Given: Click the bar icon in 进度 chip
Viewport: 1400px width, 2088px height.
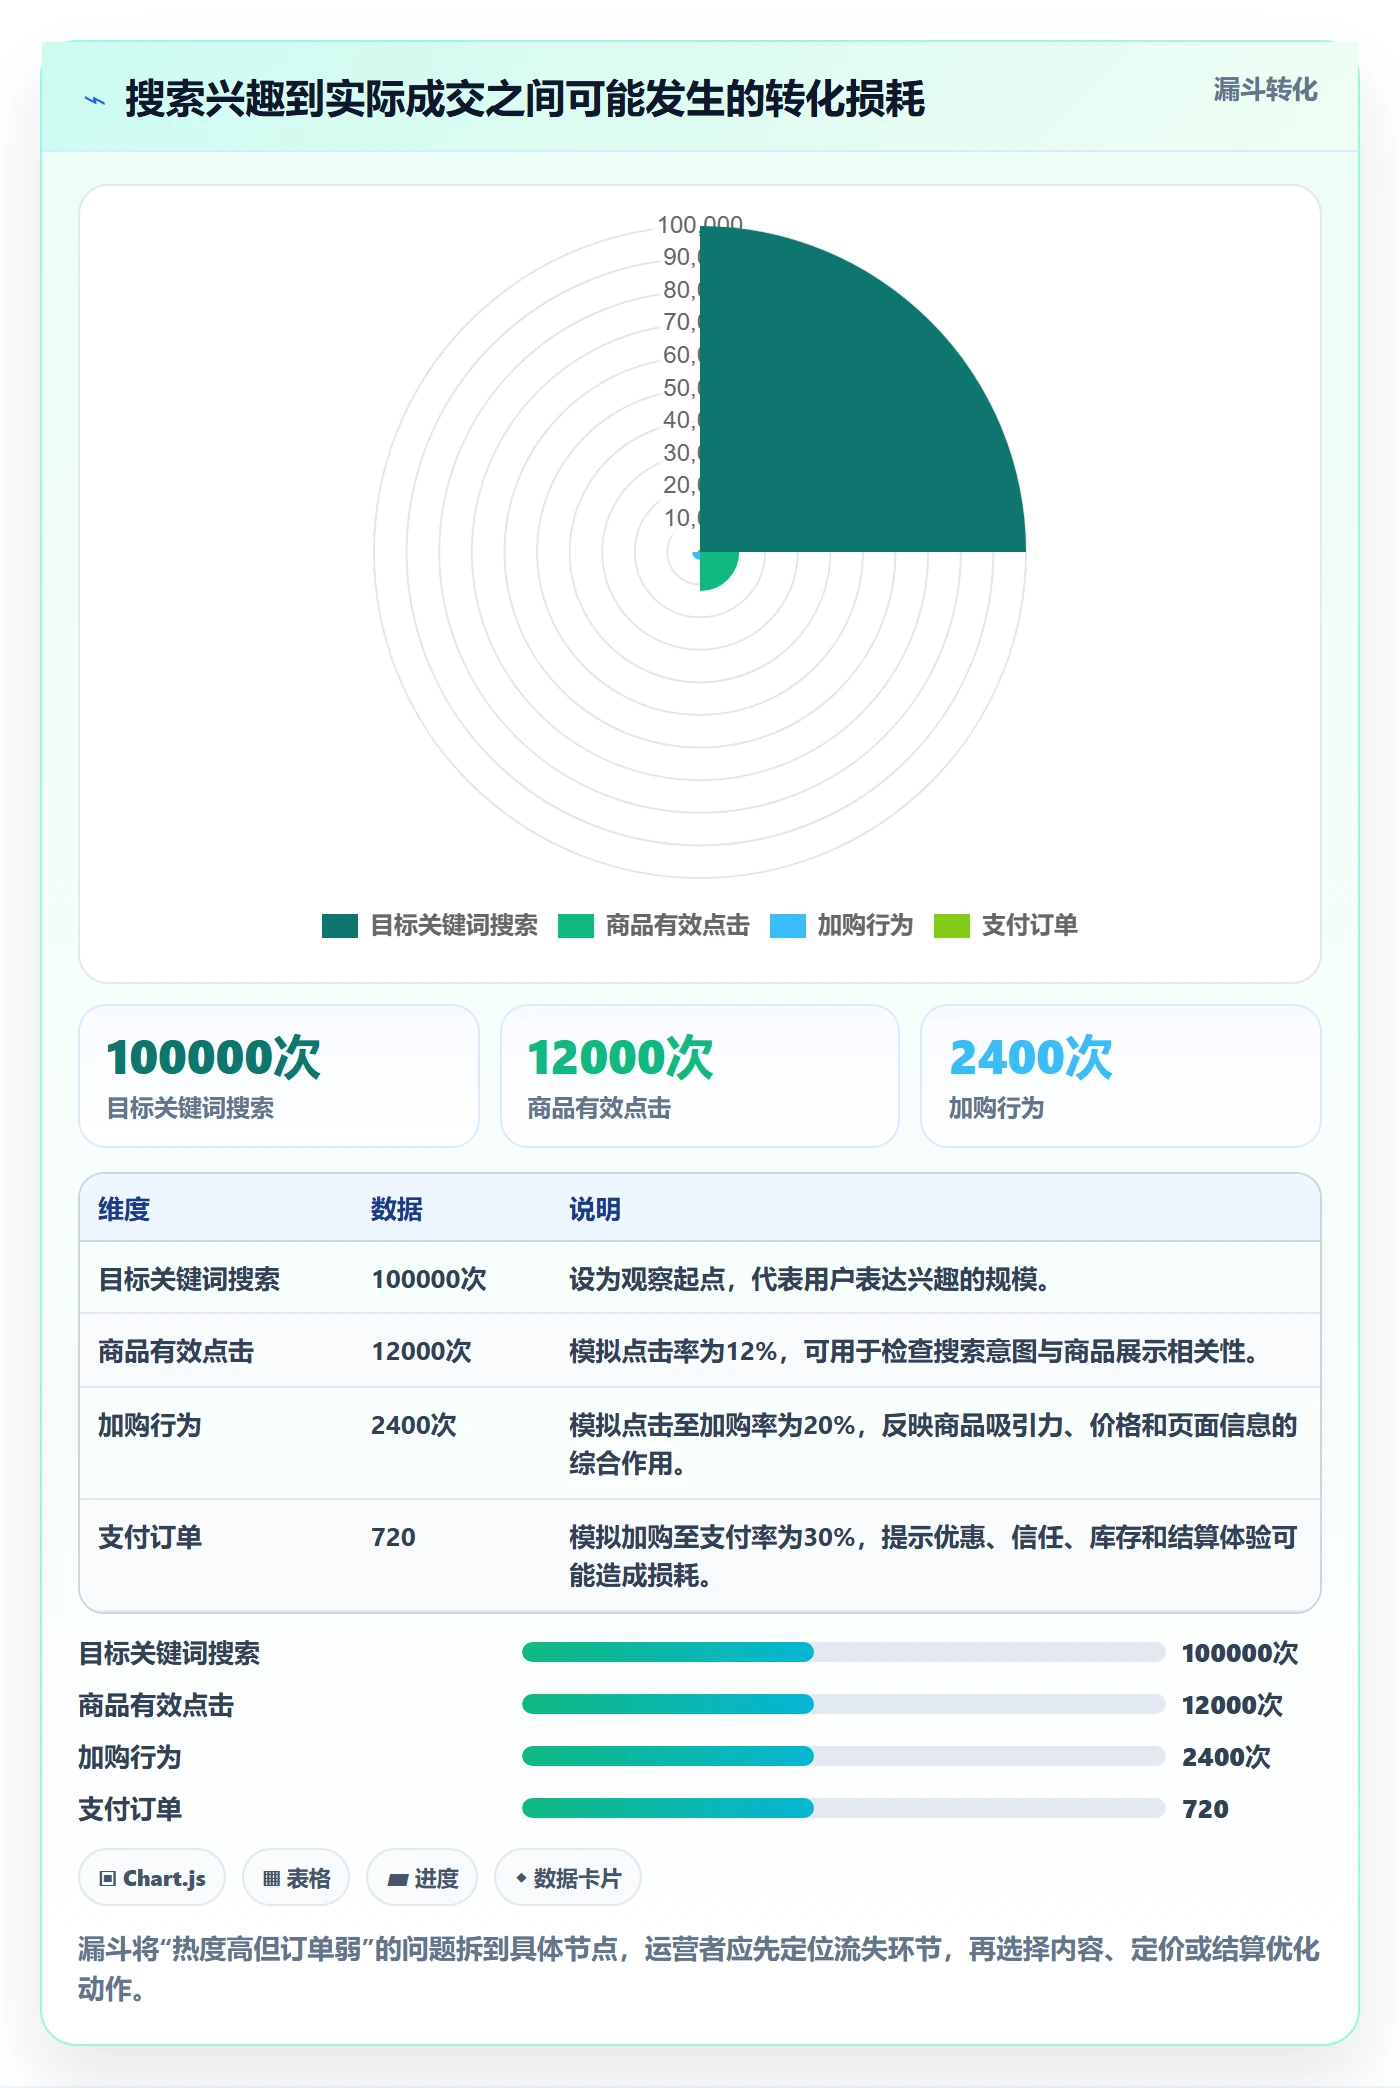Looking at the screenshot, I should tap(397, 1880).
